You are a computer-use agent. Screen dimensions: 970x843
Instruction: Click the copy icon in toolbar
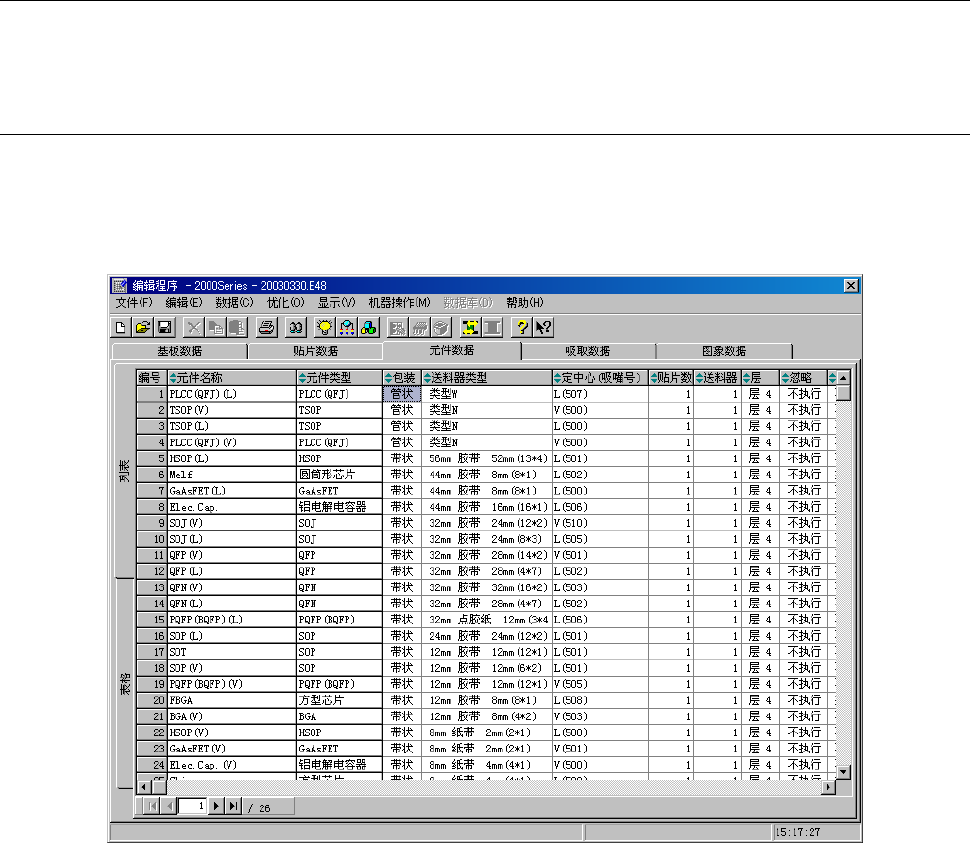tap(215, 327)
